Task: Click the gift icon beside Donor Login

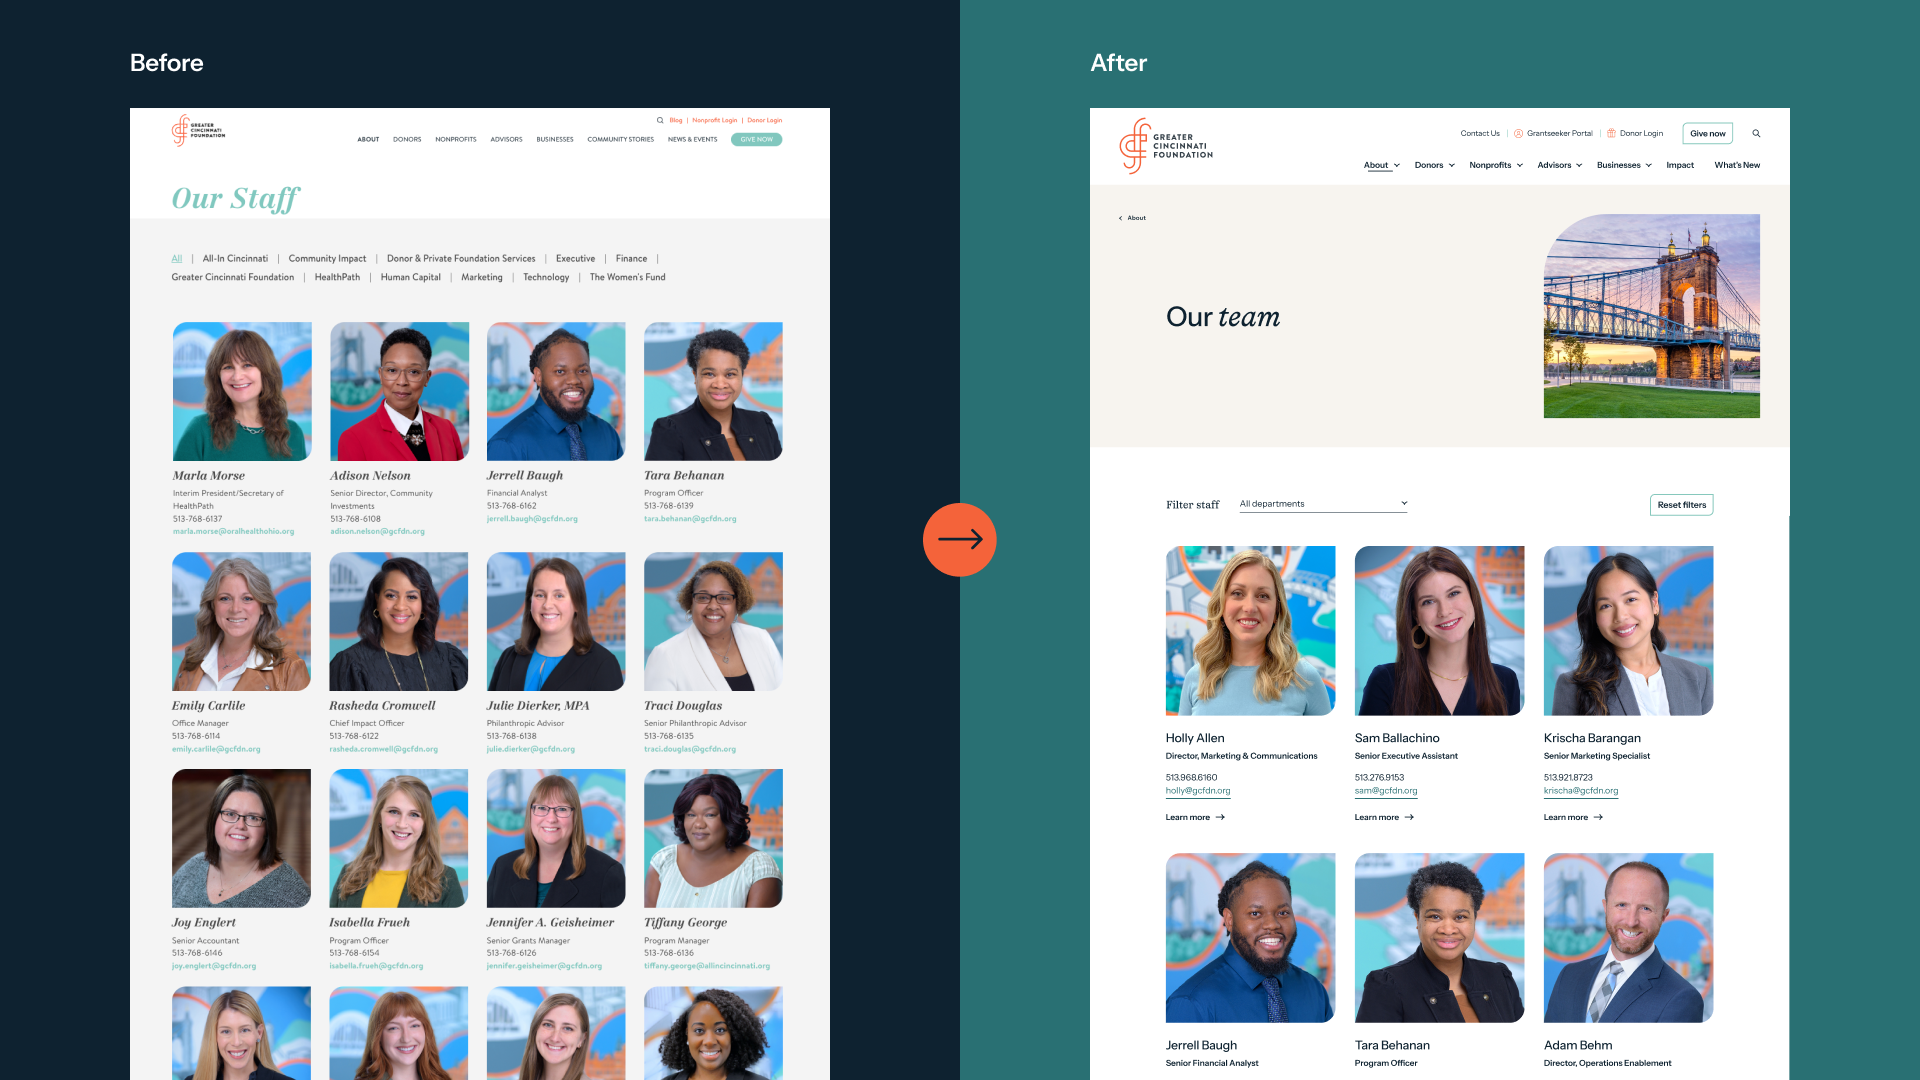Action: 1611,133
